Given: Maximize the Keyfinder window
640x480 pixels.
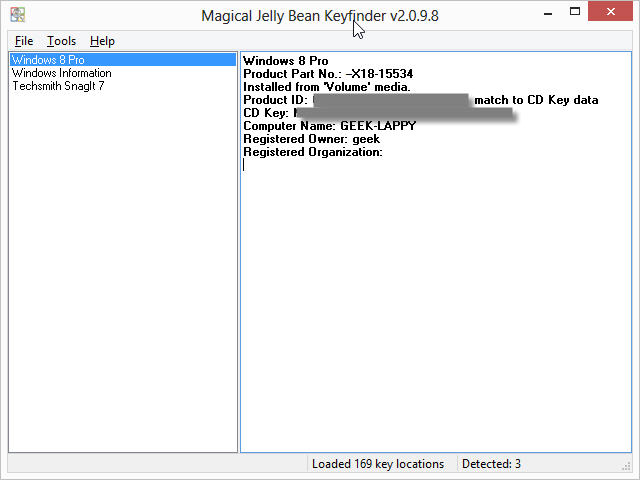Looking at the screenshot, I should [575, 11].
